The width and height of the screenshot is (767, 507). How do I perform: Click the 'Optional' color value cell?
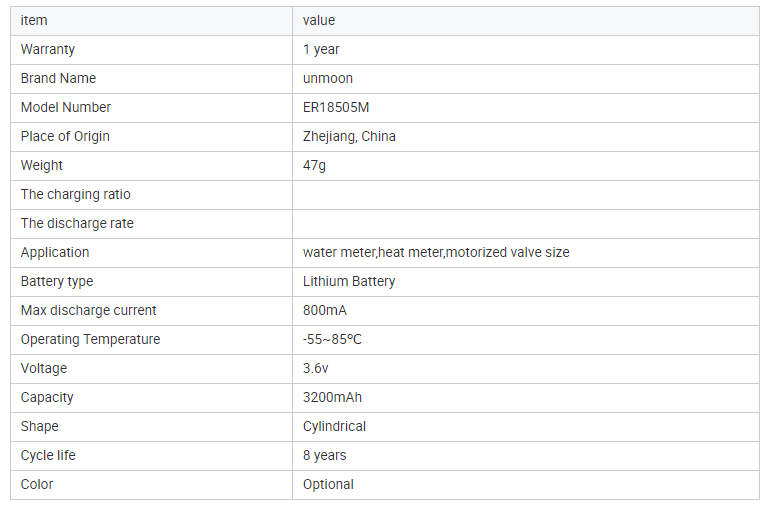pyautogui.click(x=526, y=484)
